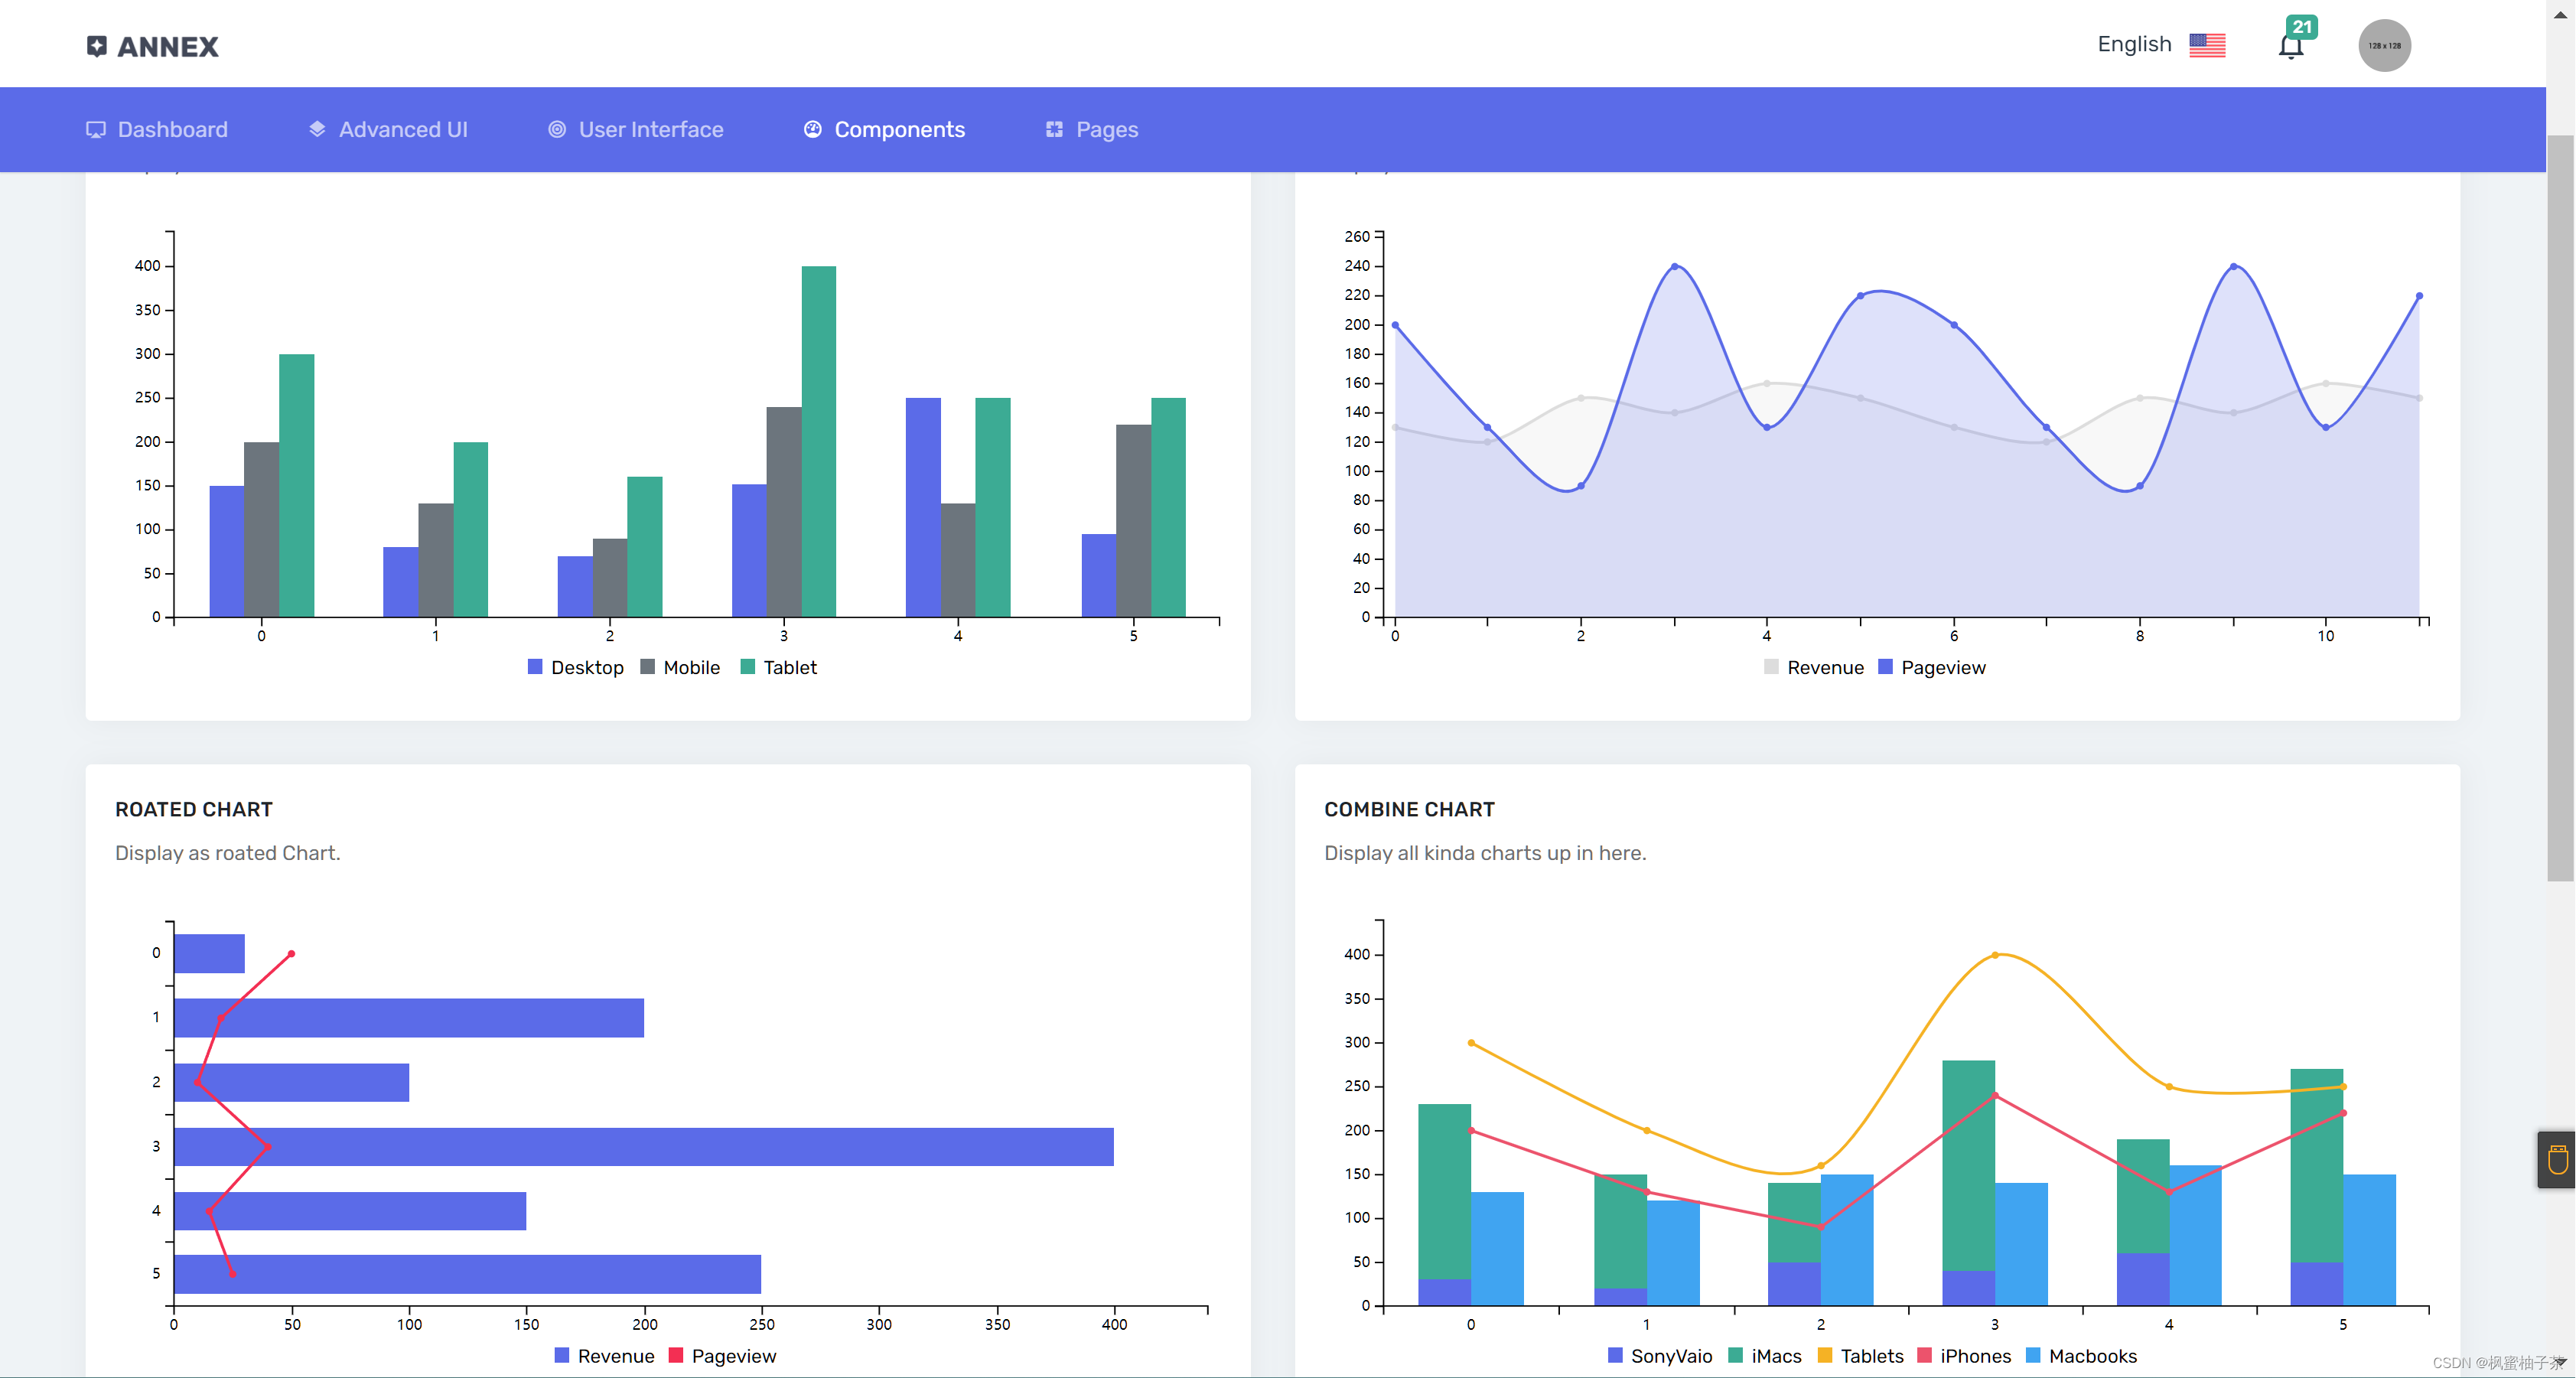Click the User Interface target icon
Viewport: 2576px width, 1378px height.
click(x=557, y=129)
